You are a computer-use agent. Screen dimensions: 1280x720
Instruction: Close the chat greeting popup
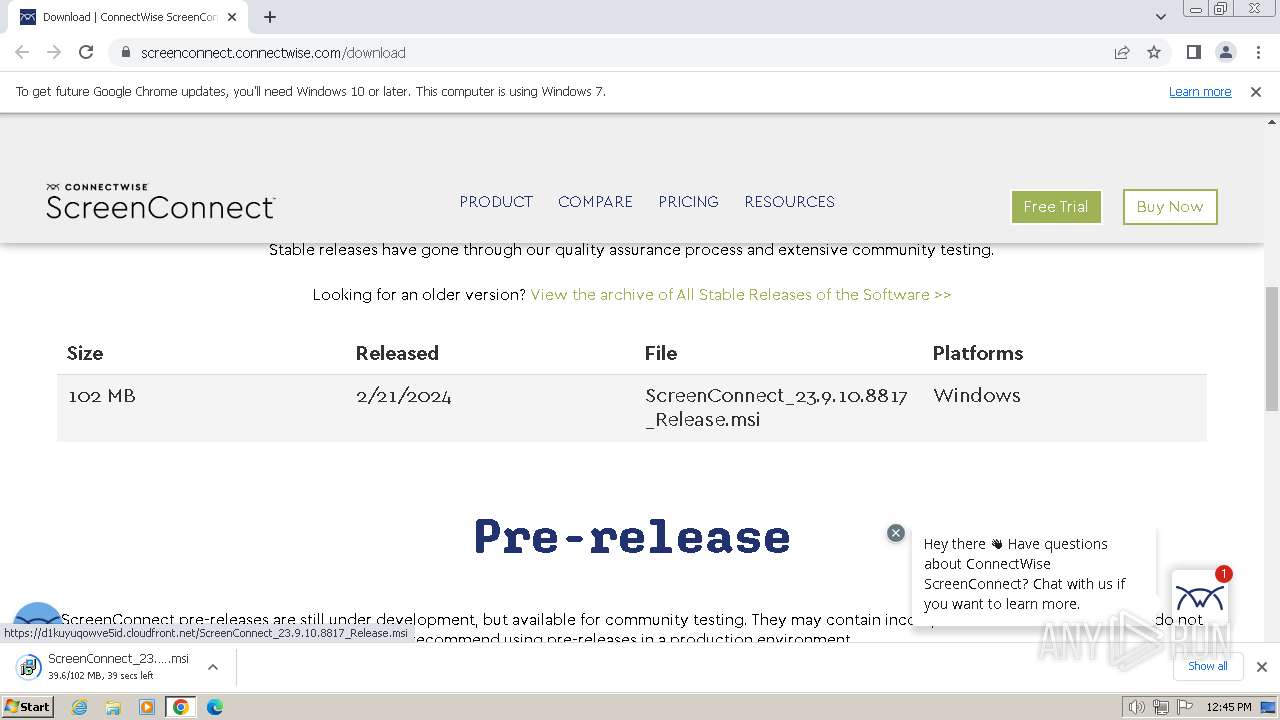896,533
